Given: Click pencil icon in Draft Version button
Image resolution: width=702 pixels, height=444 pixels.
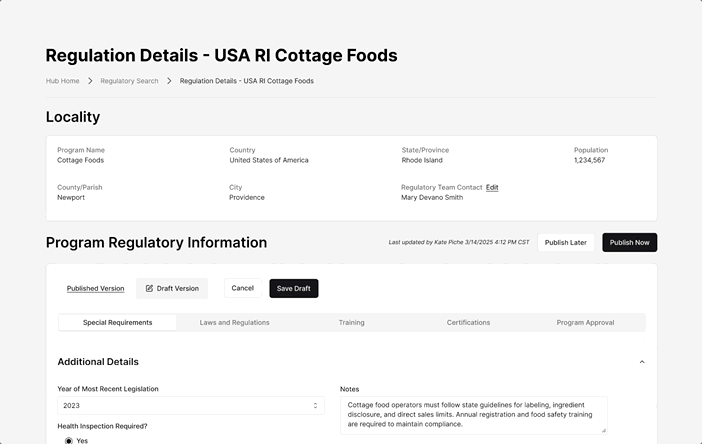Looking at the screenshot, I should click(150, 288).
